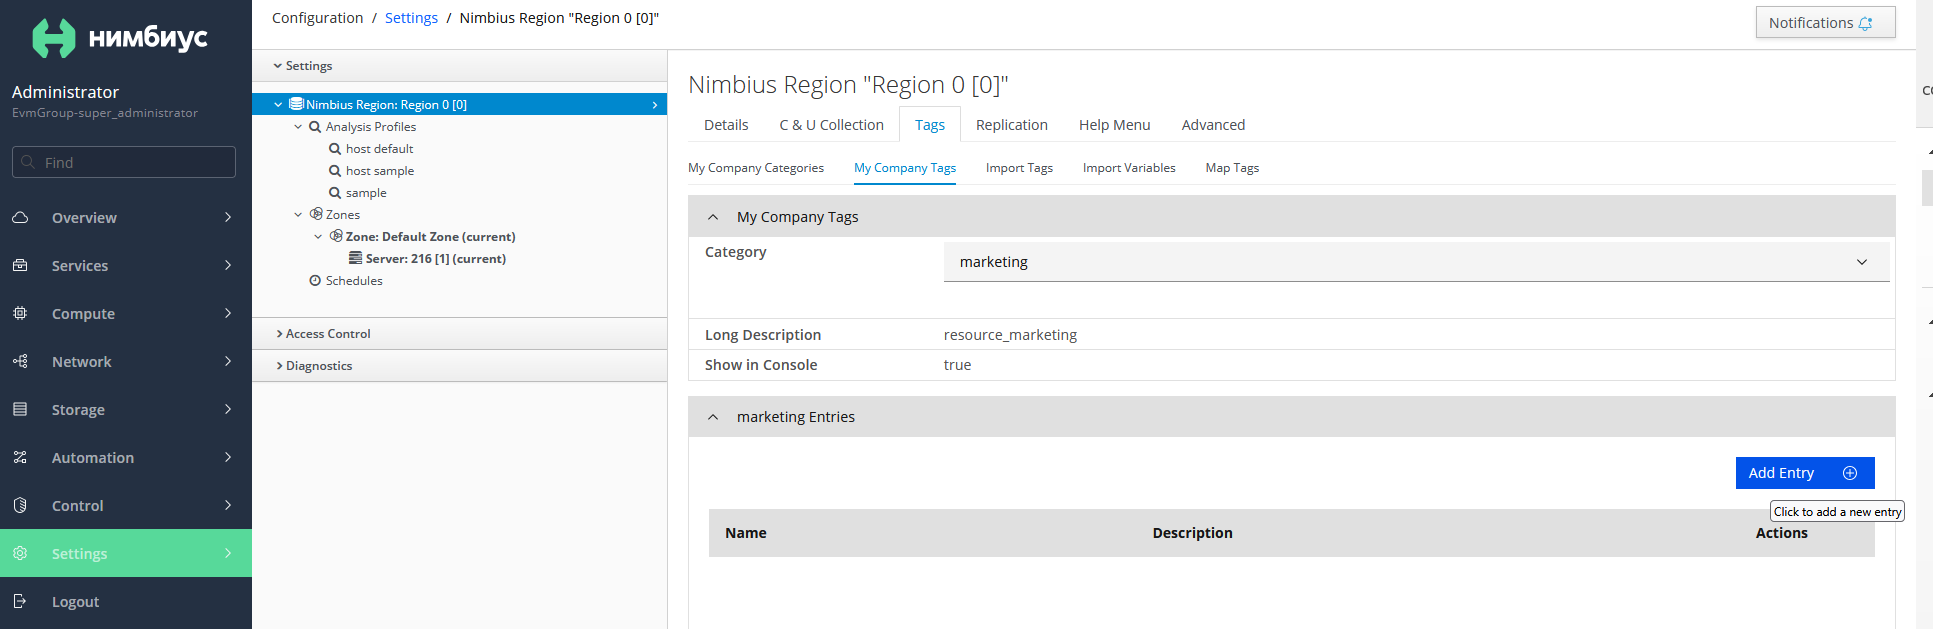Switch to the Replication tab
Viewport: 1933px width, 629px height.
pyautogui.click(x=1012, y=125)
